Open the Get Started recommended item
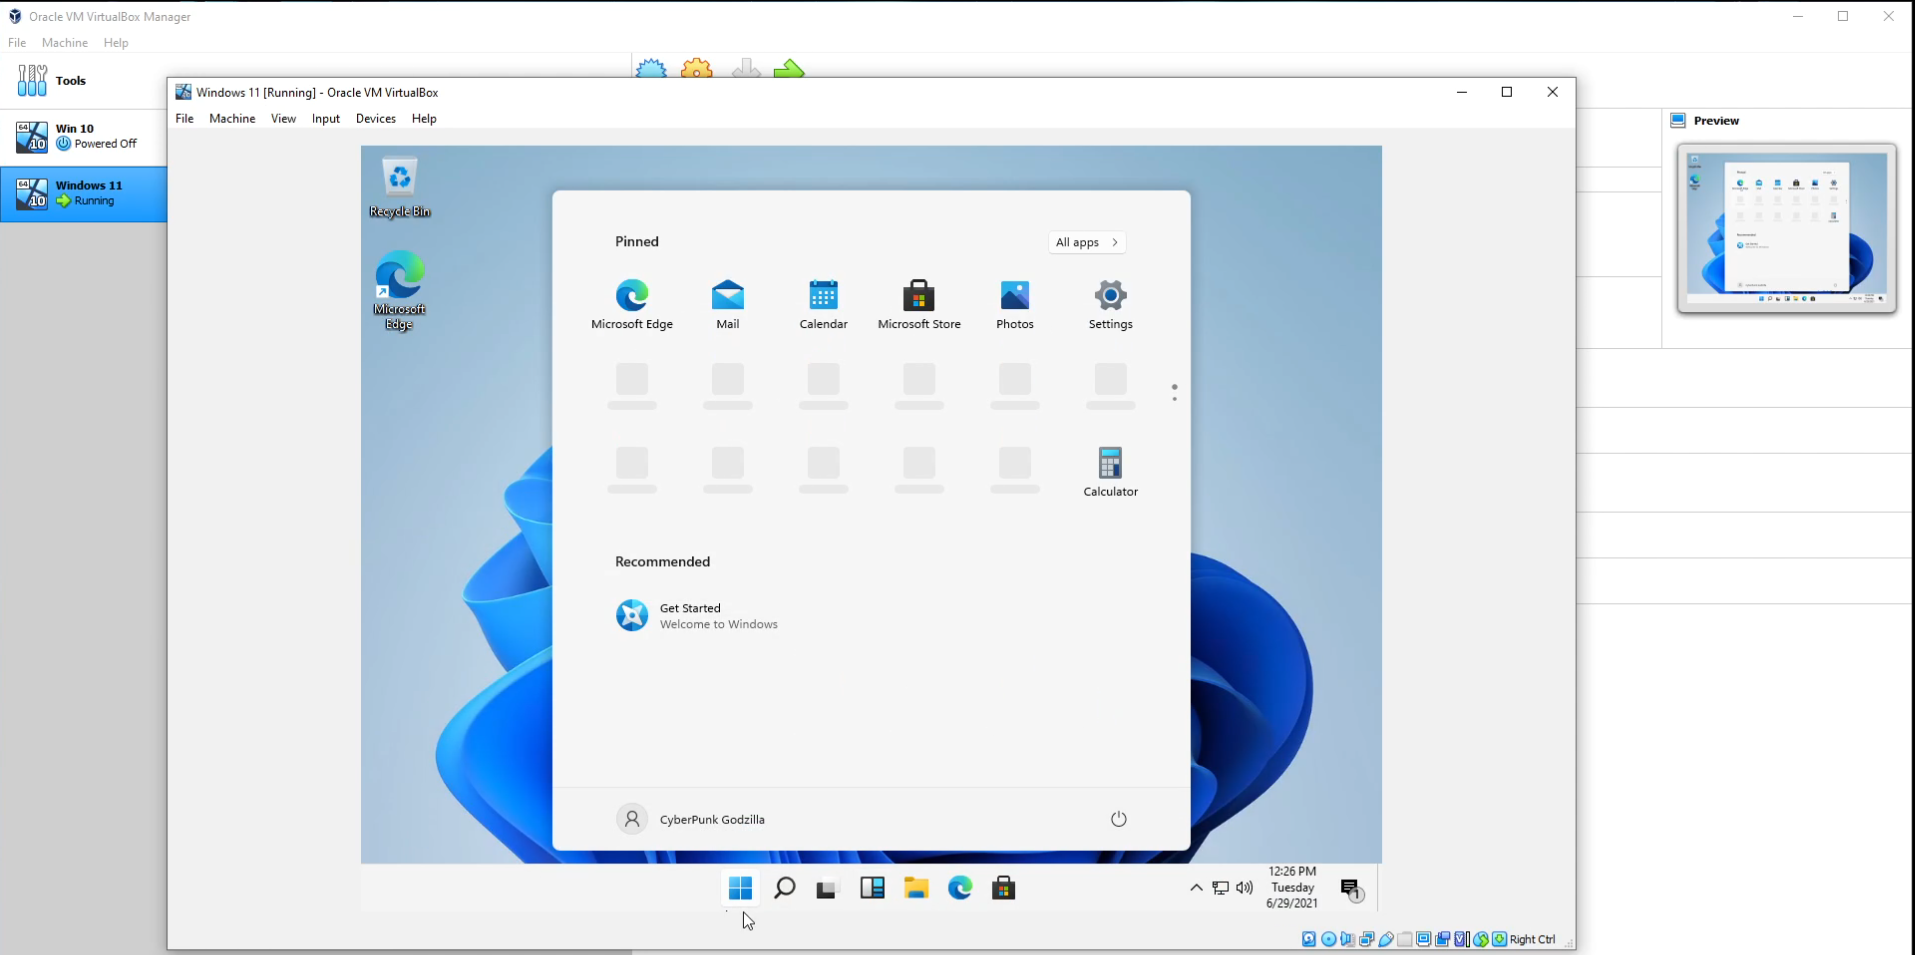Image resolution: width=1915 pixels, height=955 pixels. [x=697, y=616]
